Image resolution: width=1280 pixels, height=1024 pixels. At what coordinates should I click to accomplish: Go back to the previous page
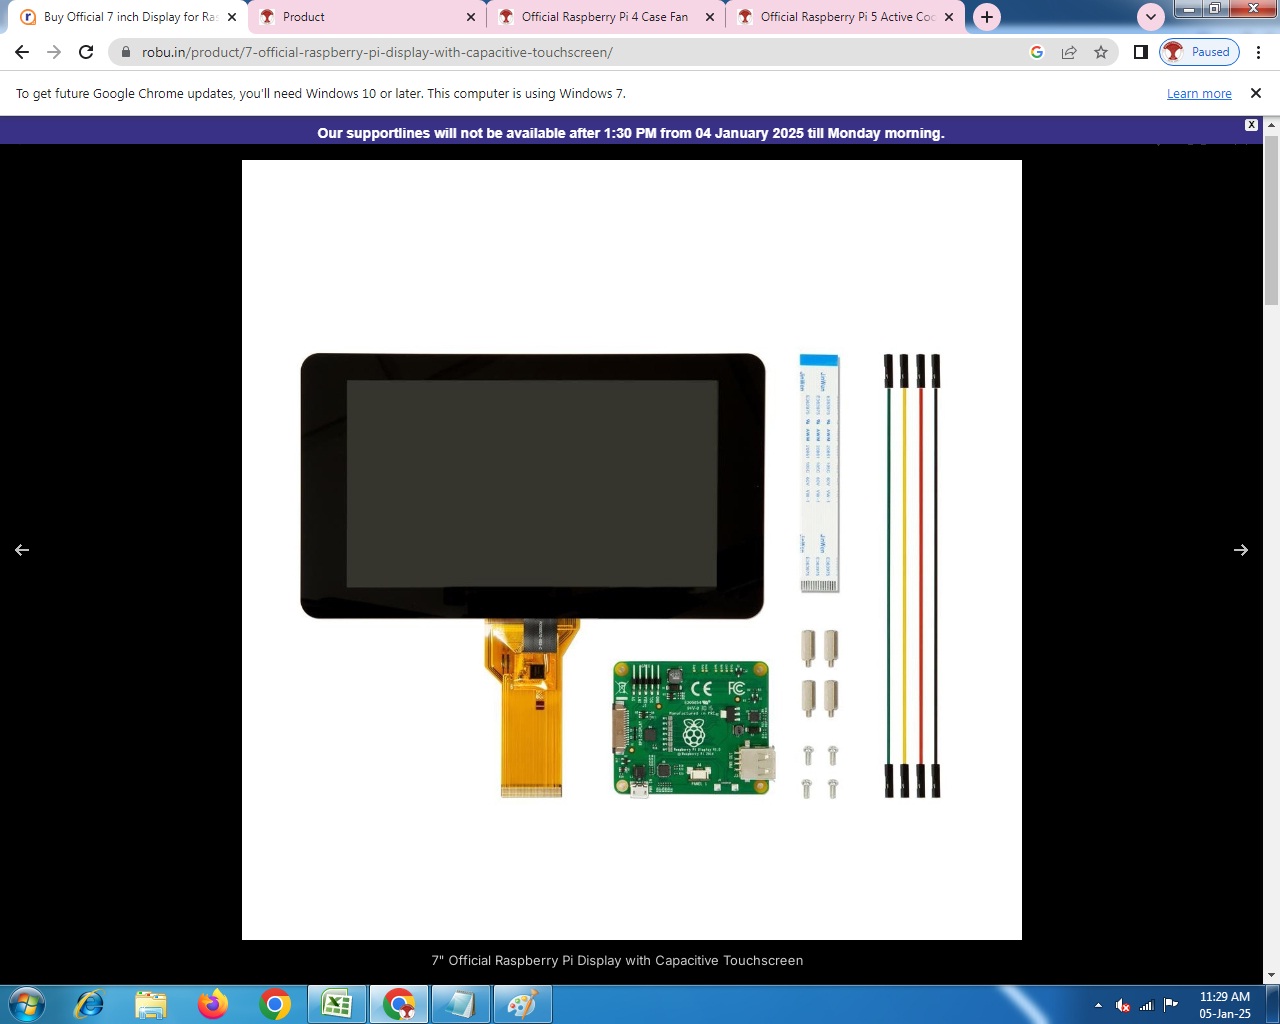click(22, 52)
